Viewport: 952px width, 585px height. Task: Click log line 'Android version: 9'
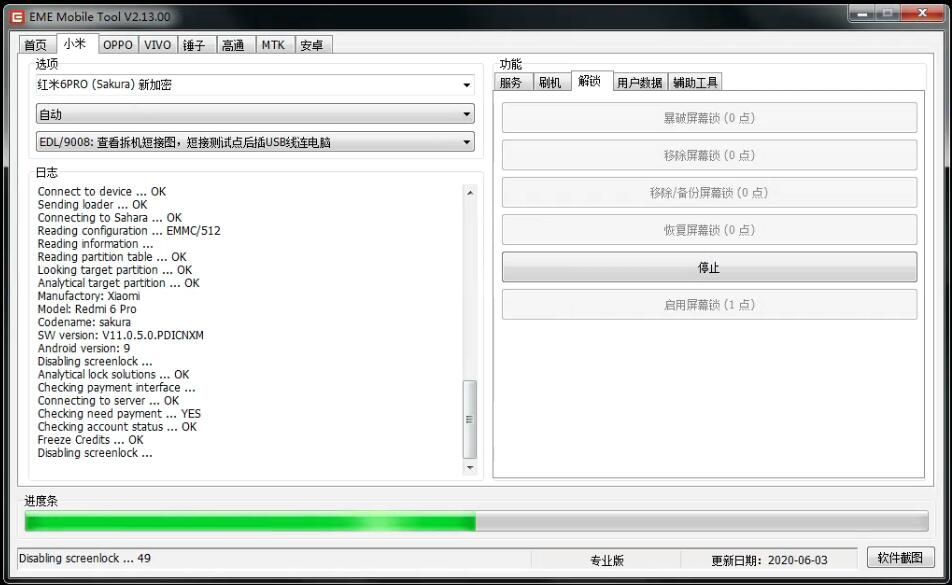84,348
